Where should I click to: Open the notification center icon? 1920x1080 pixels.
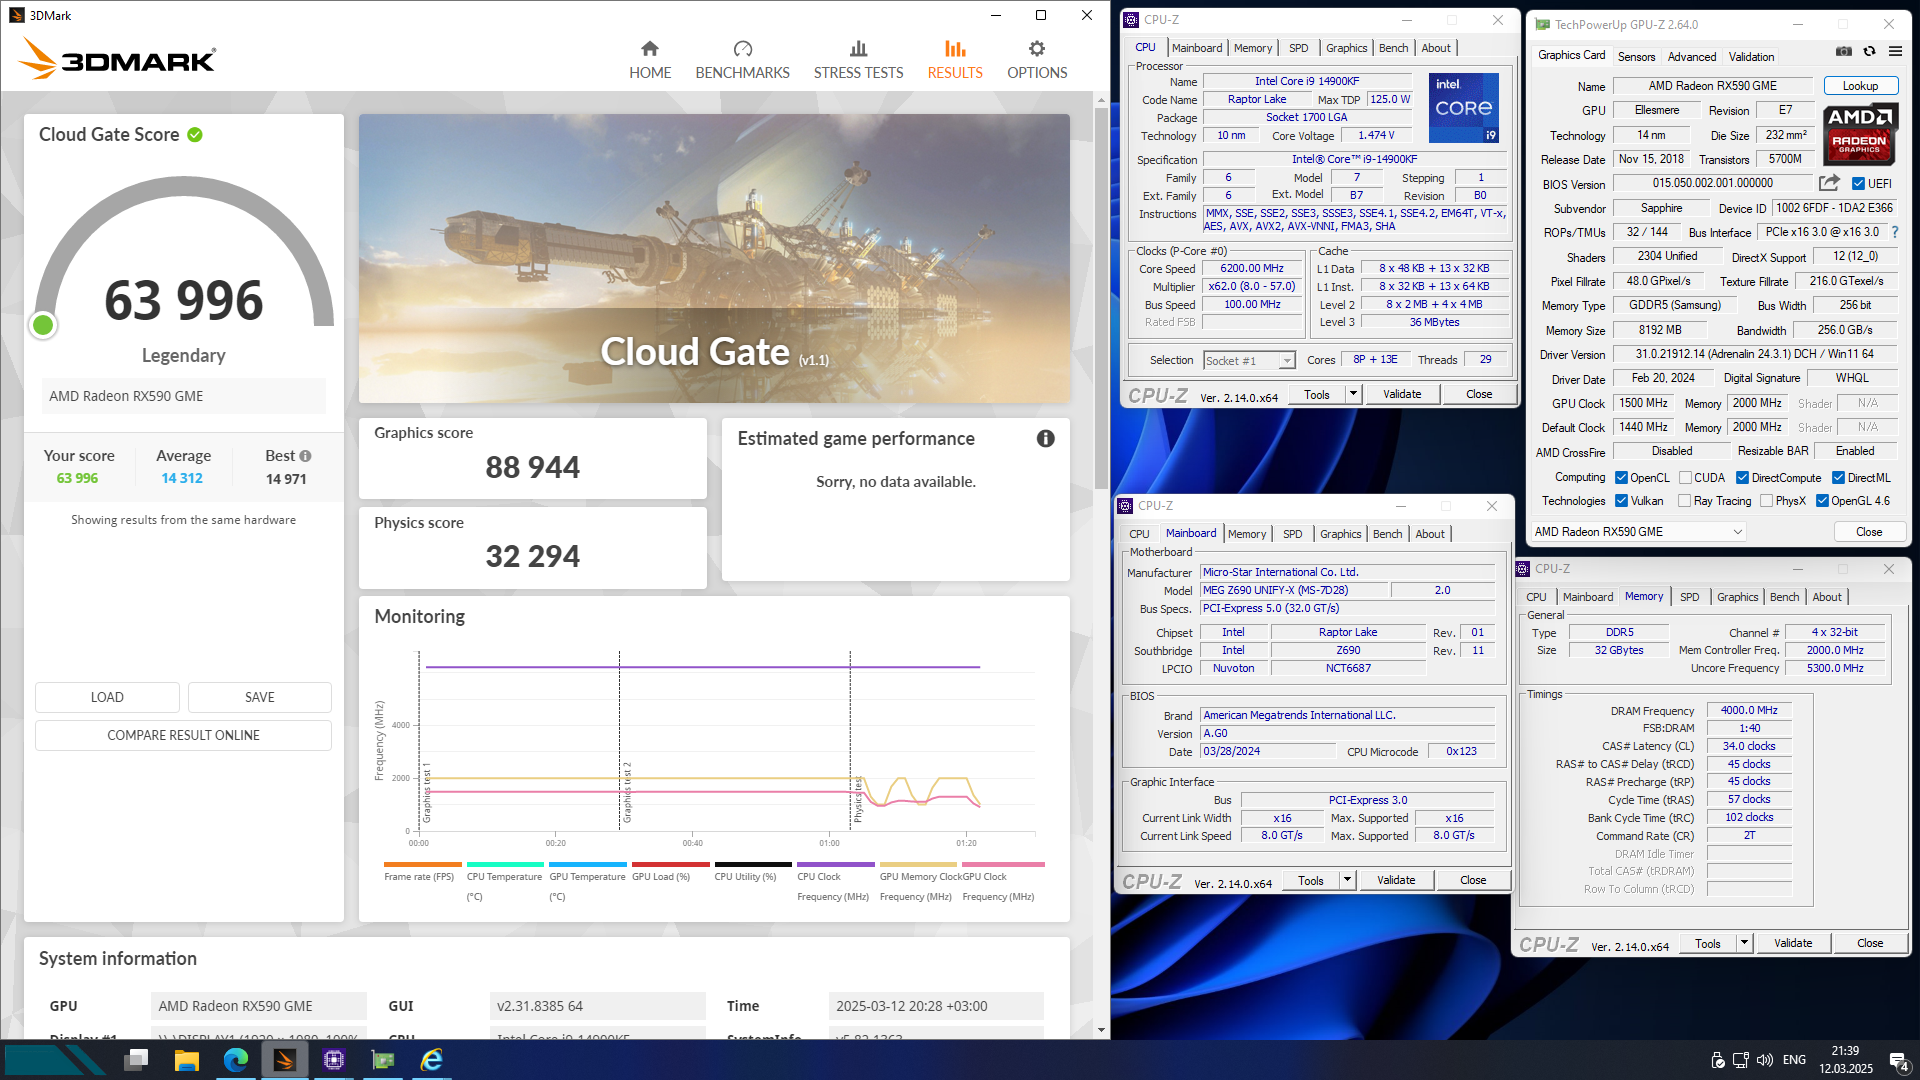click(1899, 1062)
